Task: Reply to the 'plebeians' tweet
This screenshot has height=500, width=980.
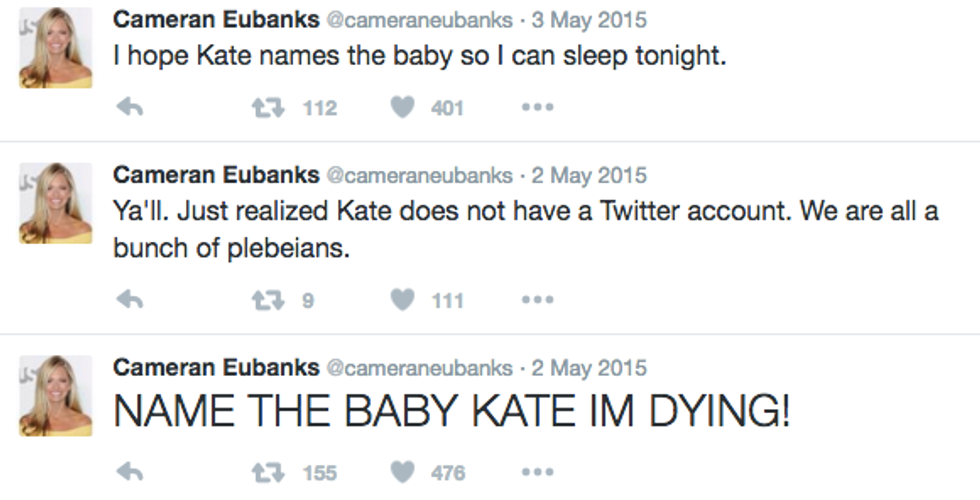Action: (130, 299)
